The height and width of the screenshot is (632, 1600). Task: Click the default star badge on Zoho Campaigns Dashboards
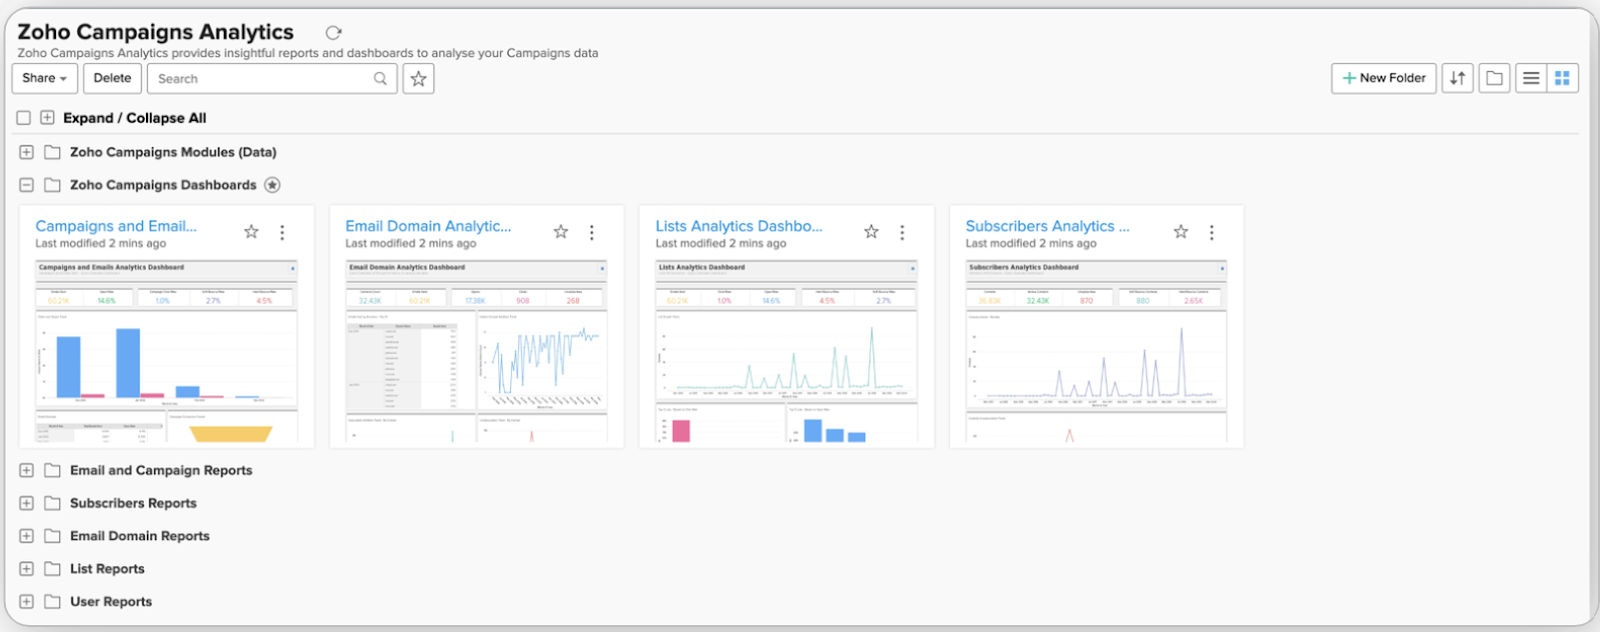(272, 185)
